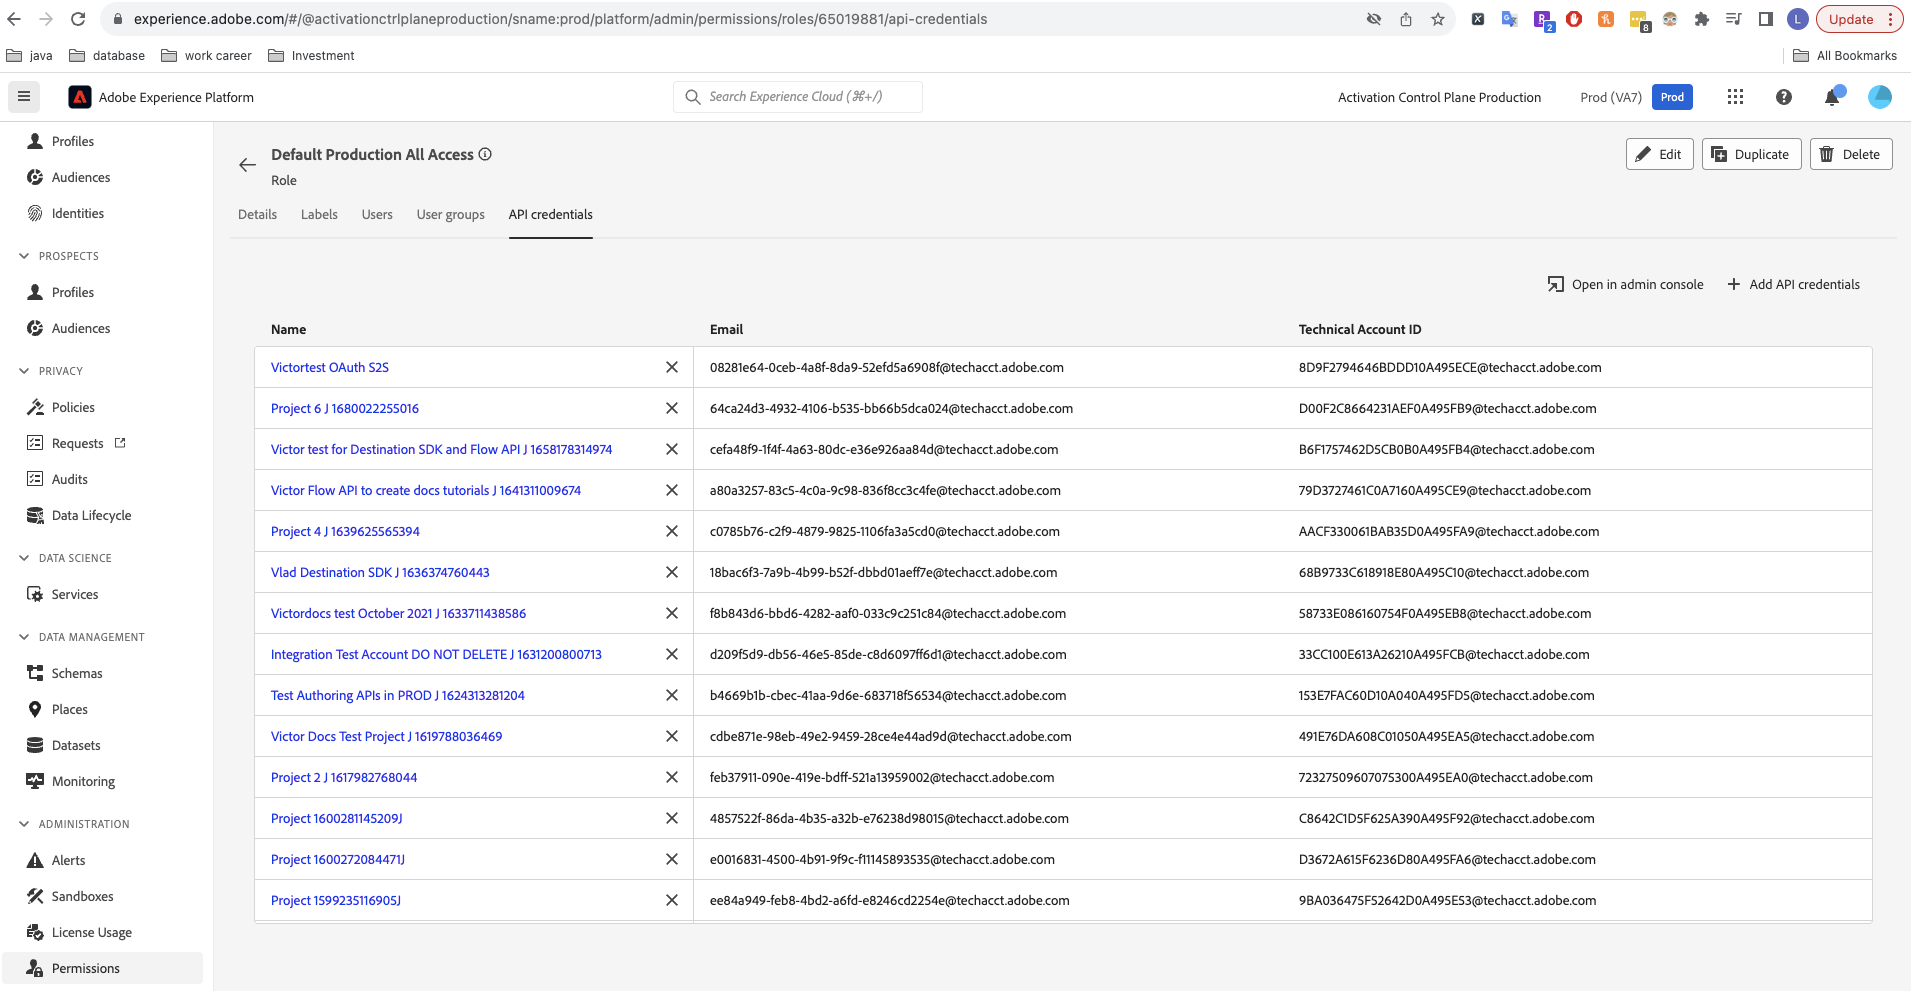Switch to the Users tab
The width and height of the screenshot is (1911, 991).
point(377,214)
